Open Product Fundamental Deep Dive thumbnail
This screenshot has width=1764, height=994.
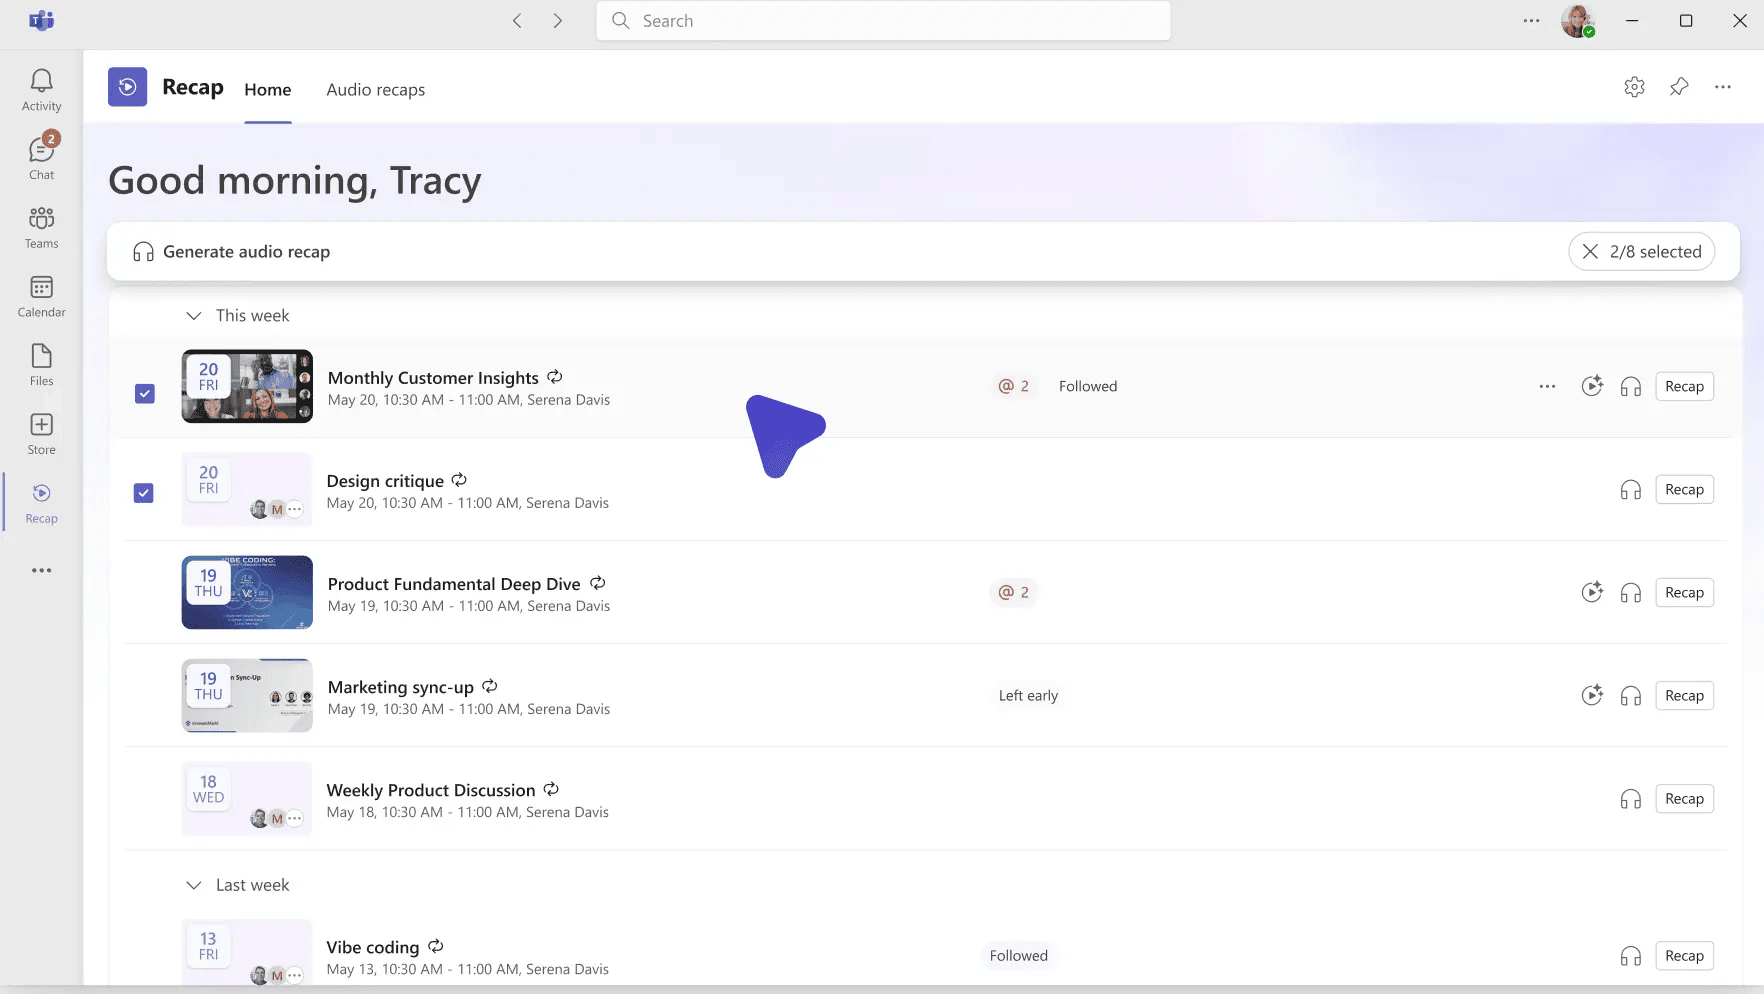[247, 592]
